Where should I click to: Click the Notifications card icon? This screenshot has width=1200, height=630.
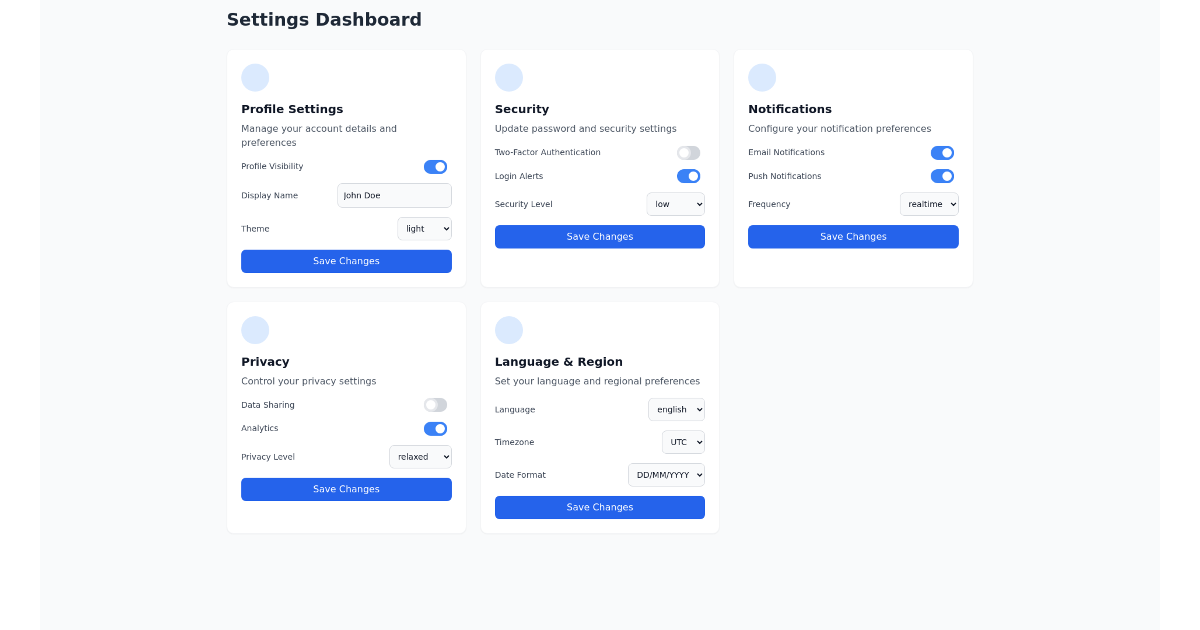click(x=762, y=77)
